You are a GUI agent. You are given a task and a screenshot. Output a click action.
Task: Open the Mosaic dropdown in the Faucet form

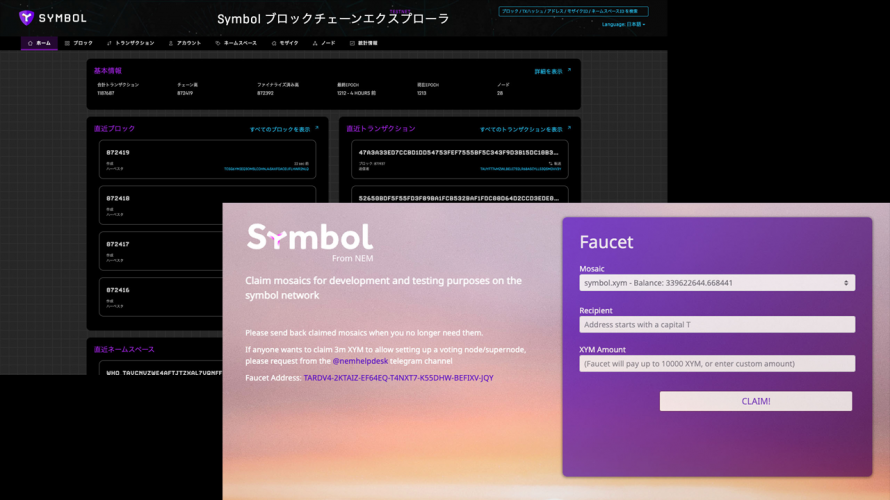point(717,283)
